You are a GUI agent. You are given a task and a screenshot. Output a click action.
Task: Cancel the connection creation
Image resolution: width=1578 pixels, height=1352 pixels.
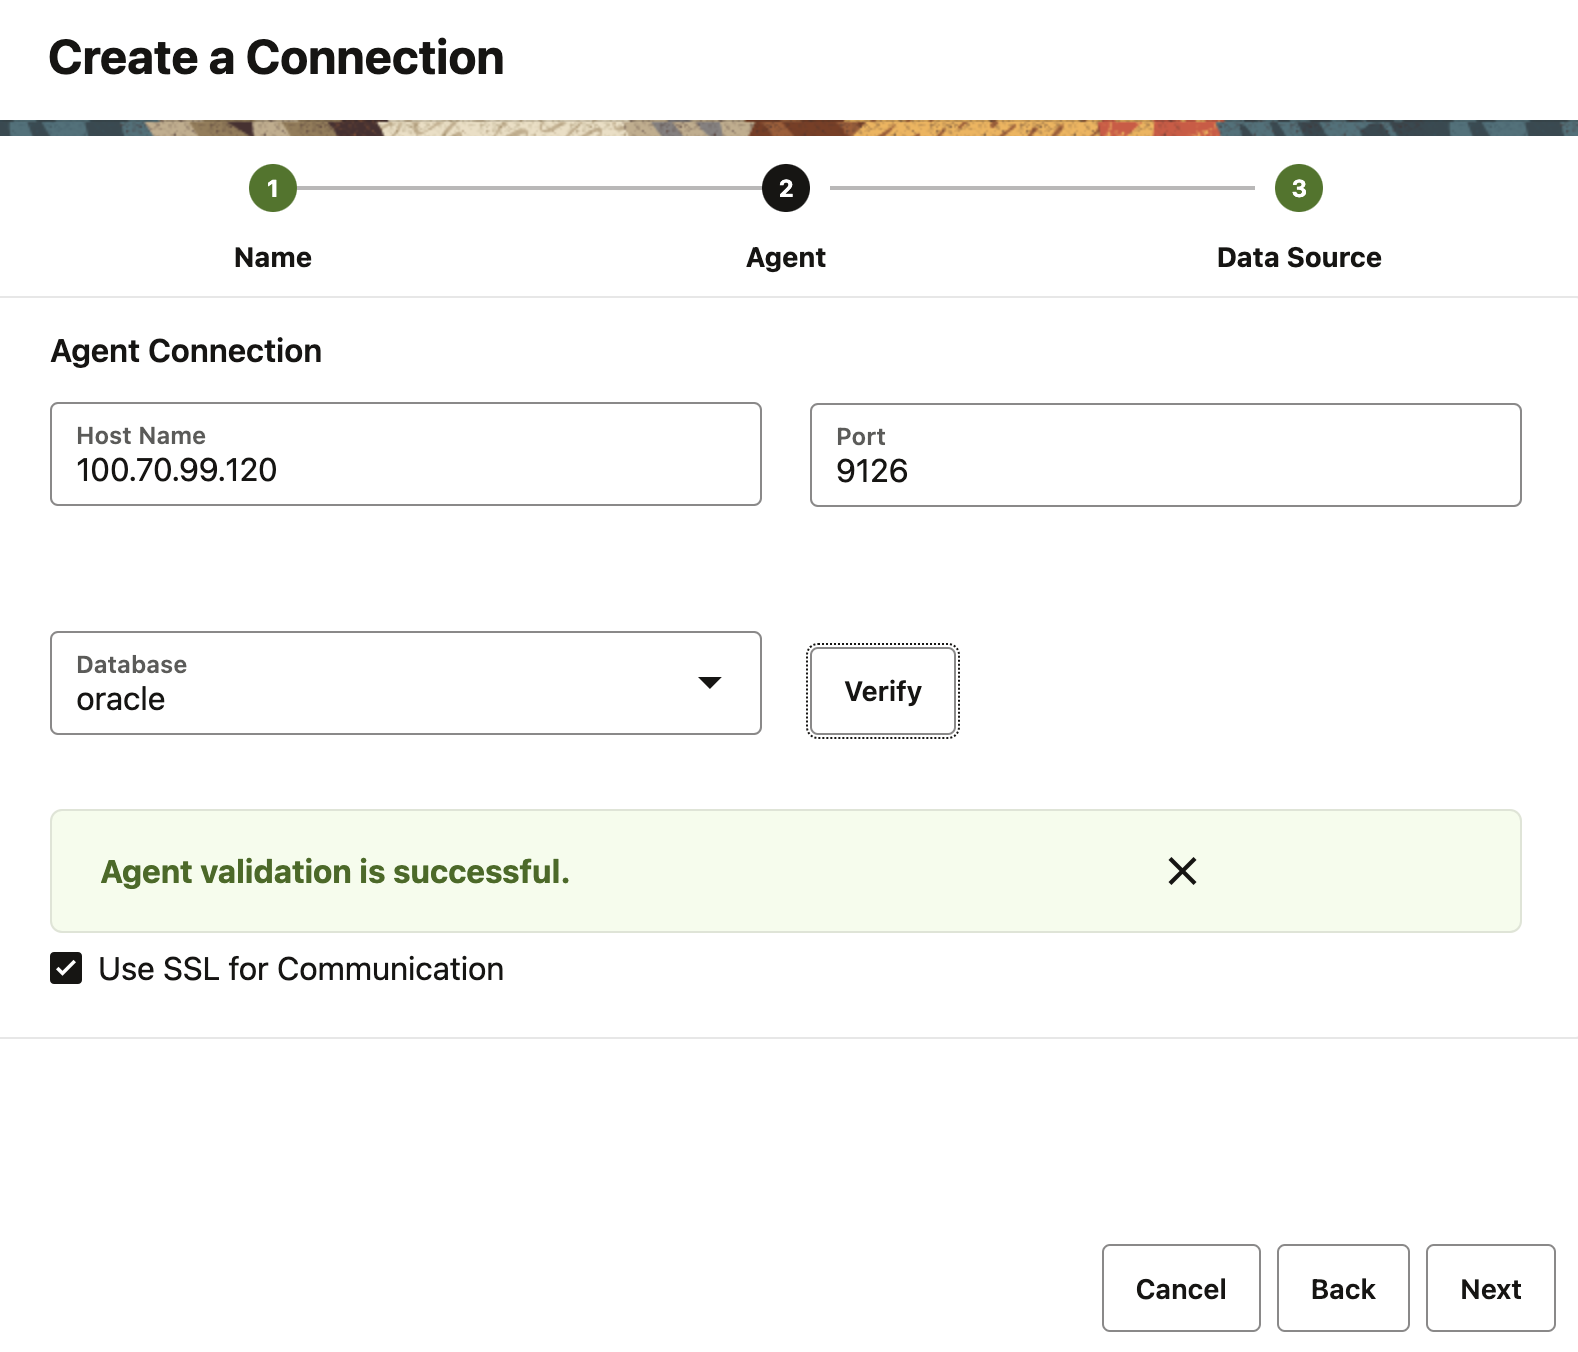pos(1180,1288)
